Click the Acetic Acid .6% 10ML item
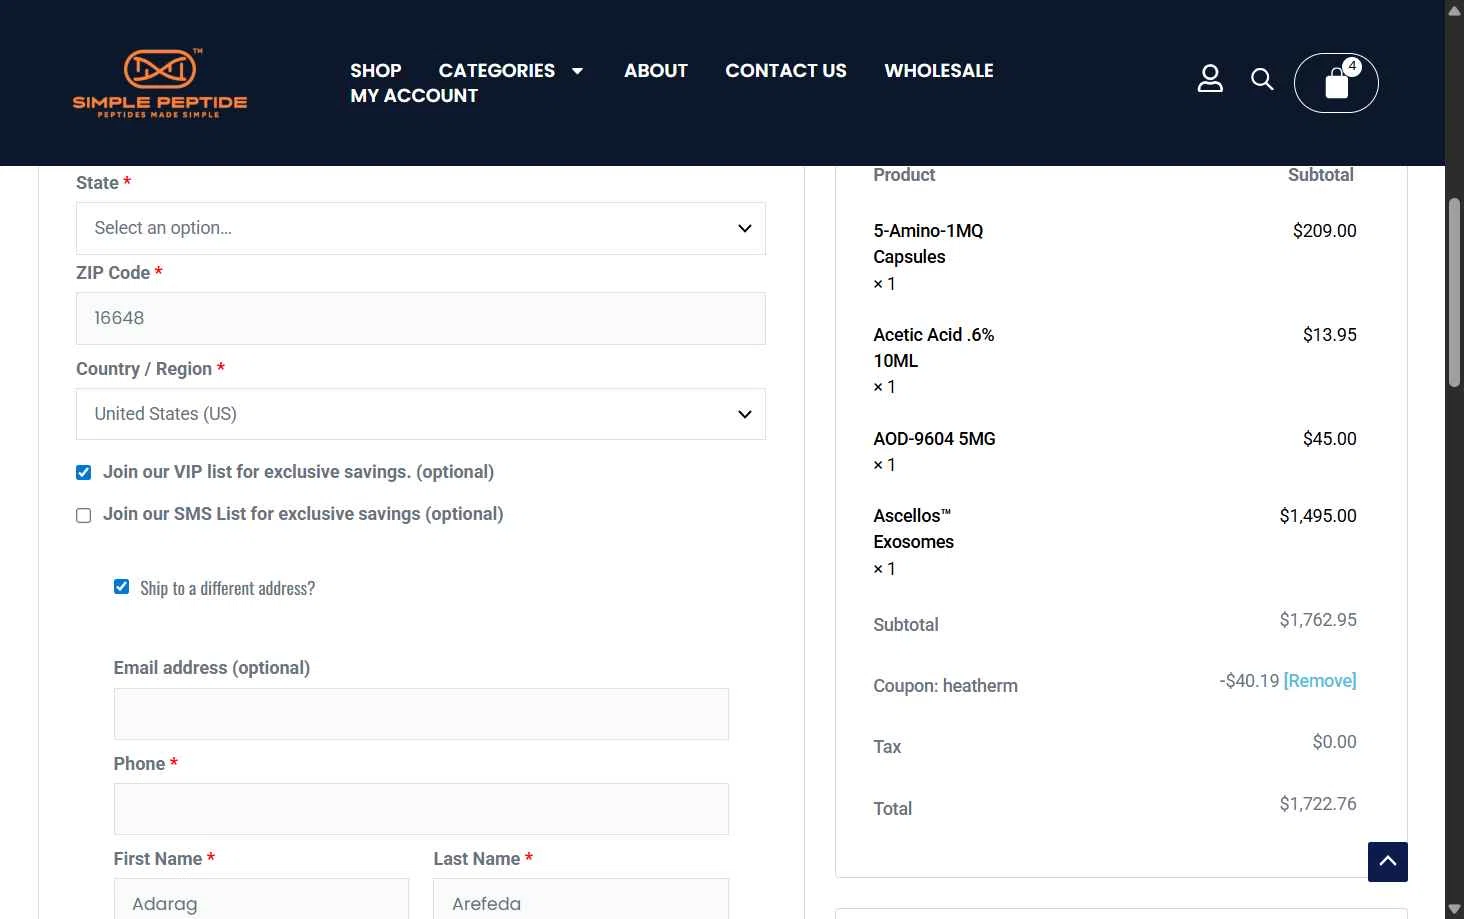1464x919 pixels. [x=934, y=348]
